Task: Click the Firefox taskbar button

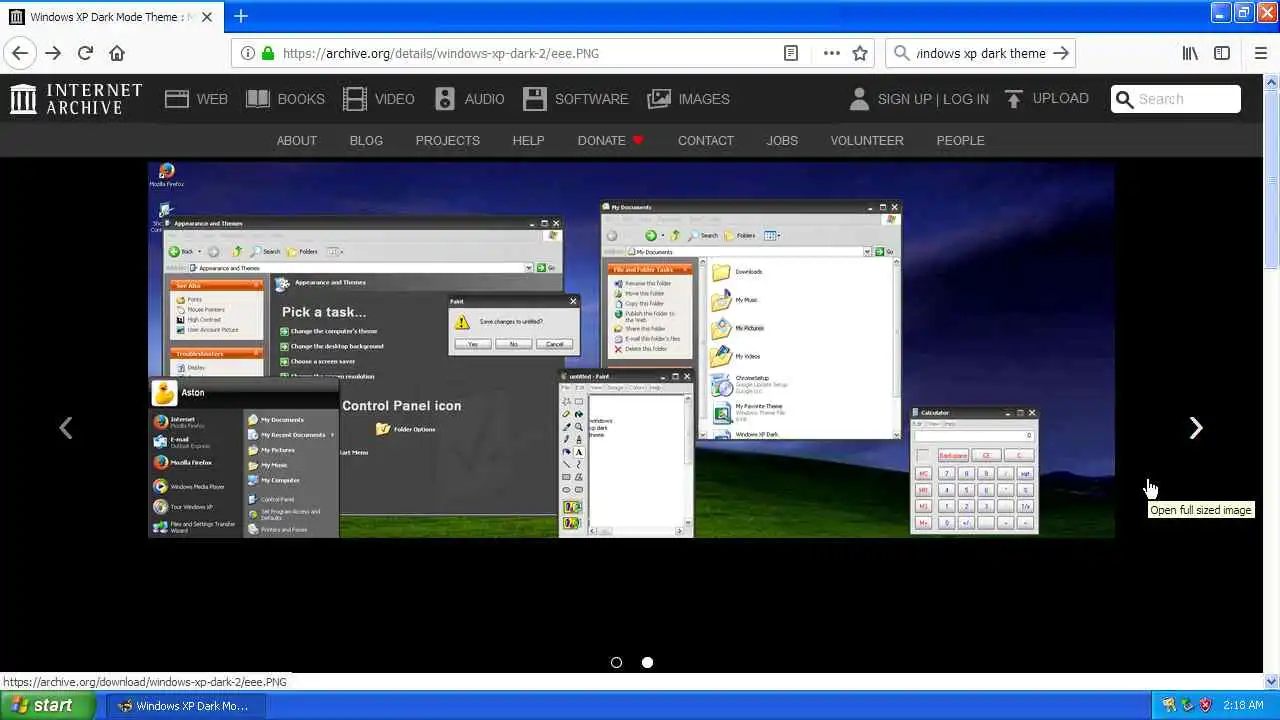Action: tap(186, 705)
